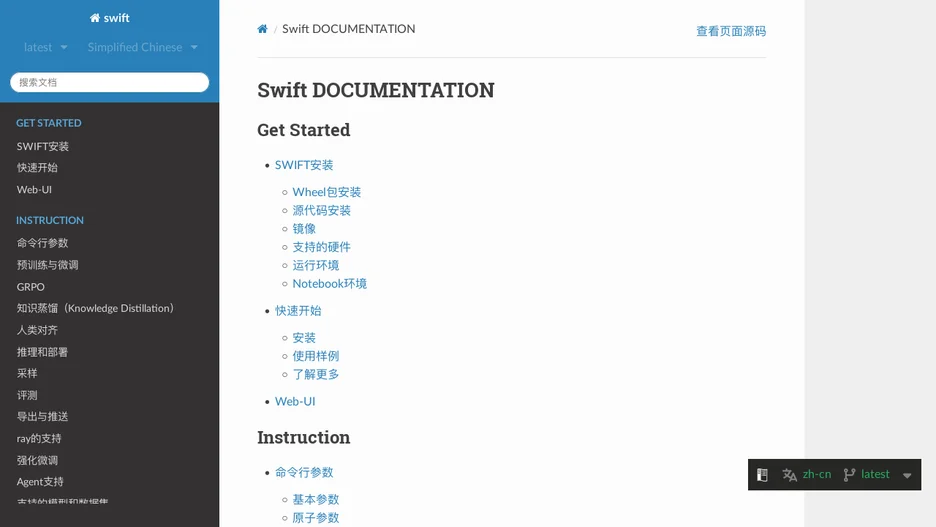Image resolution: width=936 pixels, height=527 pixels.
Task: Open 源代码安装 link
Action: pyautogui.click(x=321, y=211)
